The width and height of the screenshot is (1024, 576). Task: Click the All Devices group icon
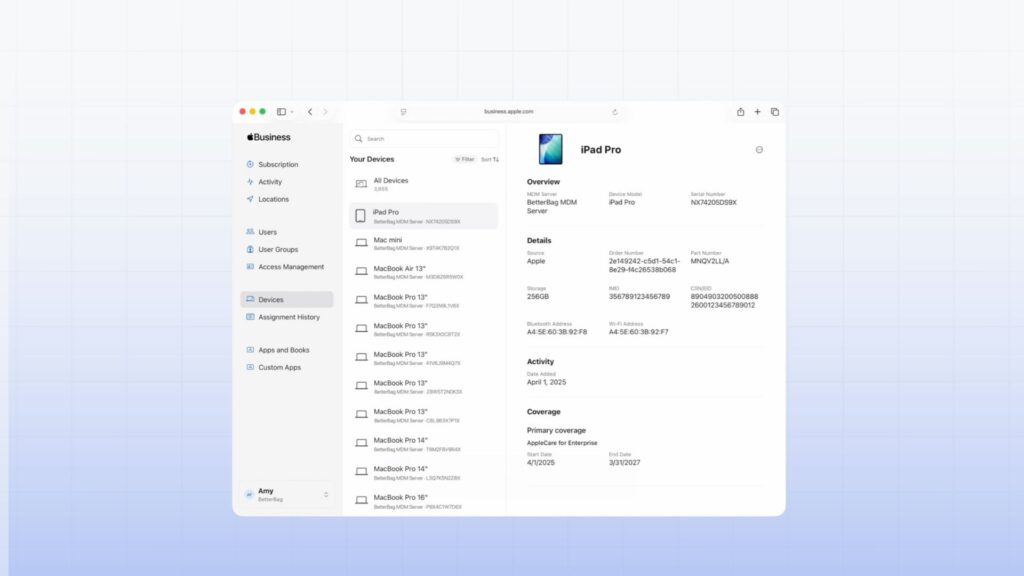pyautogui.click(x=361, y=184)
